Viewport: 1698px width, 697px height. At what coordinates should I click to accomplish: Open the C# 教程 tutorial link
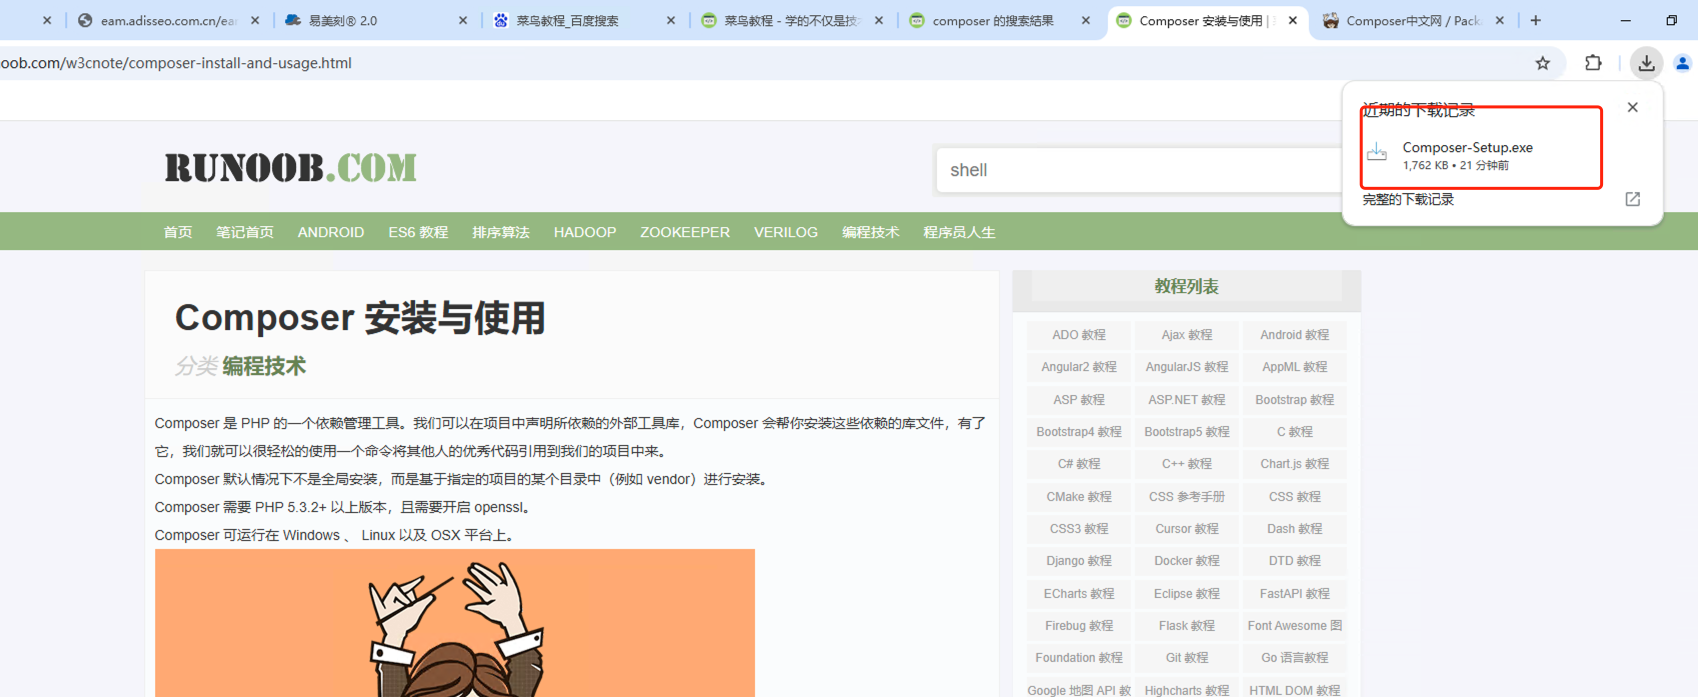click(x=1079, y=464)
